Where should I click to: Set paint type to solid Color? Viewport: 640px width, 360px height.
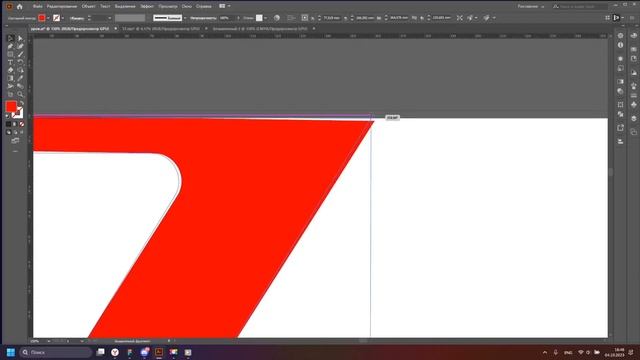9,124
